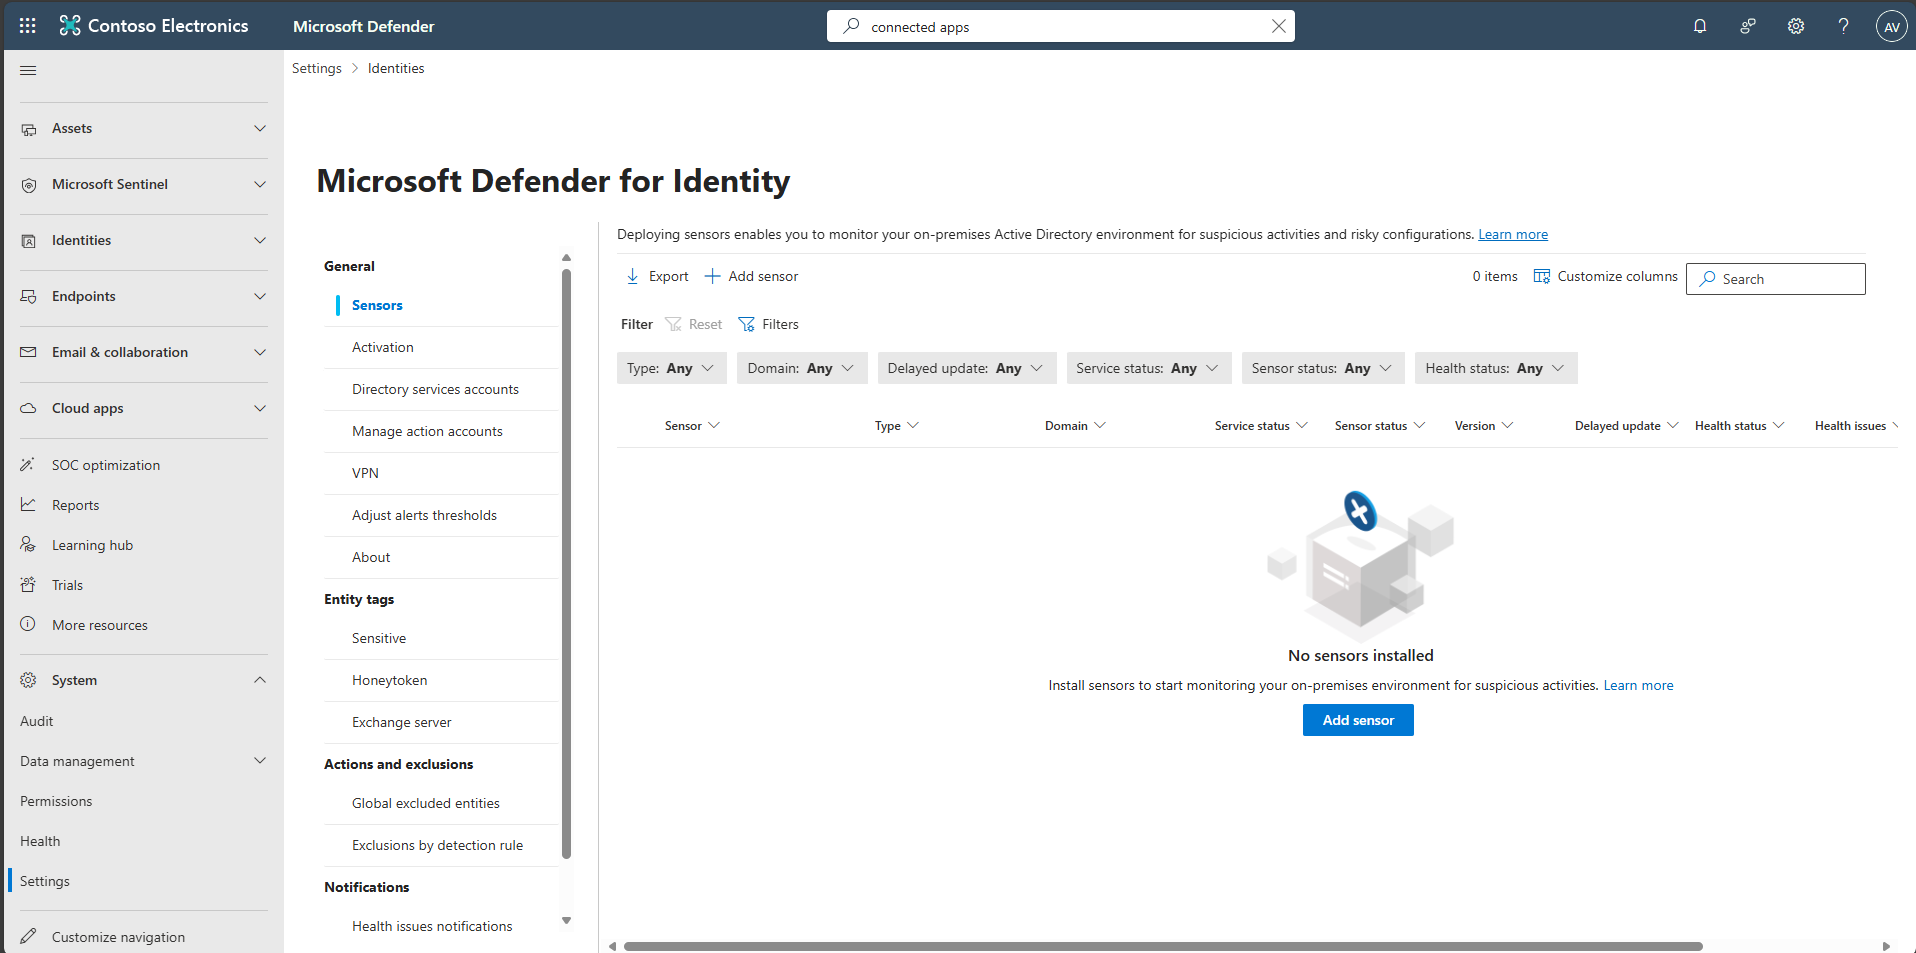Sort by the Version column header
The width and height of the screenshot is (1916, 953).
[x=1484, y=426]
